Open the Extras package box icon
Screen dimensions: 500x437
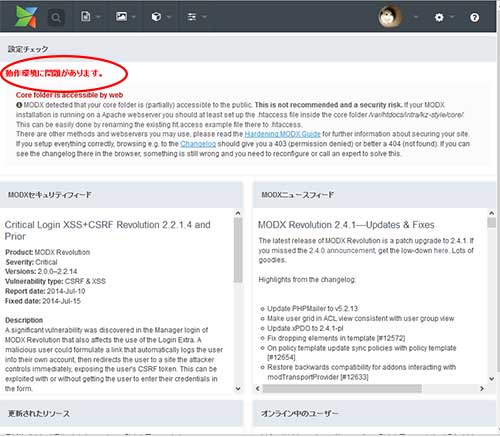[156, 17]
